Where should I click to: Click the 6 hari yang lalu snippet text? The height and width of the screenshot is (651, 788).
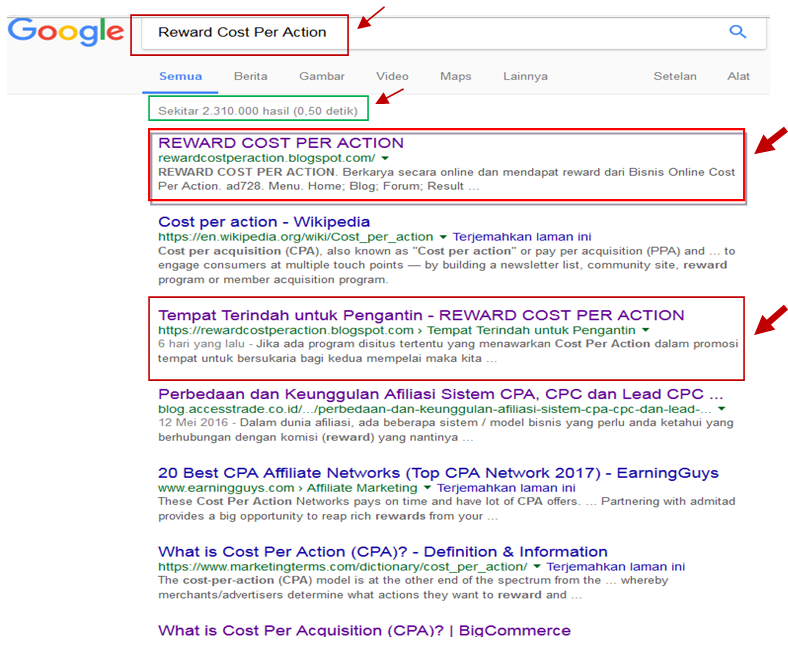(201, 344)
